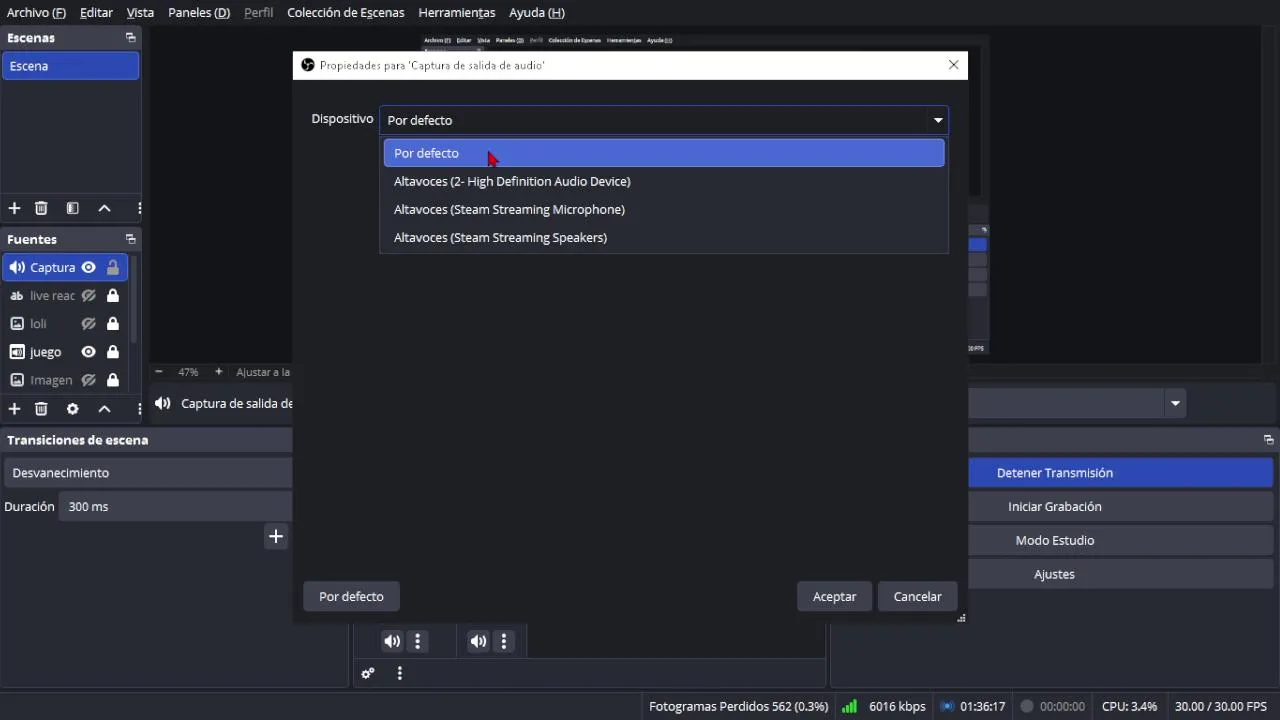The width and height of the screenshot is (1280, 720).
Task: Show the live reac source
Action: coord(88,295)
